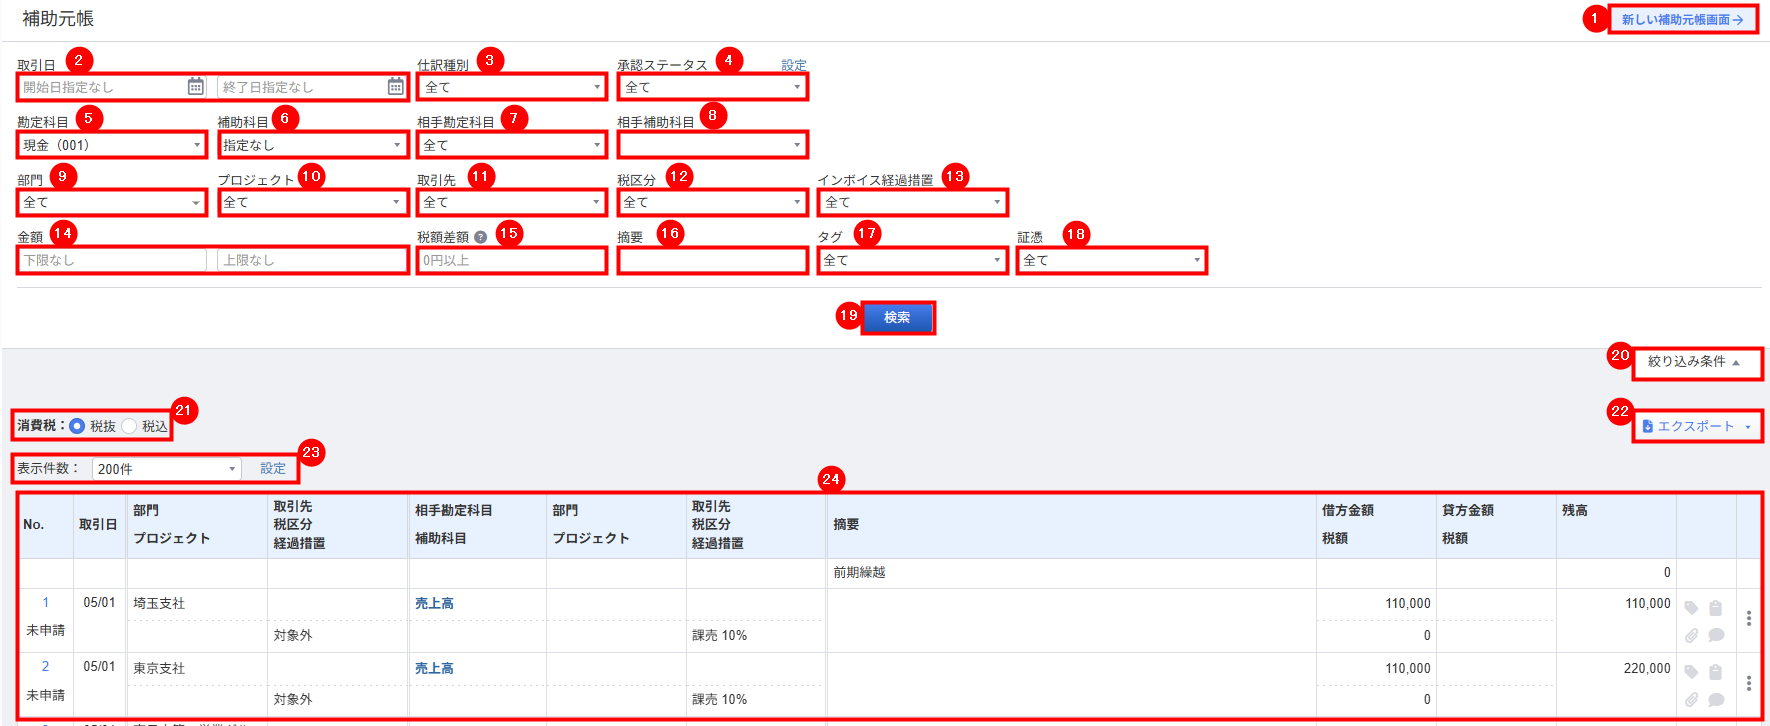Open the 仕訳種別 dropdown
Screen dimensions: 1770x726
512,87
